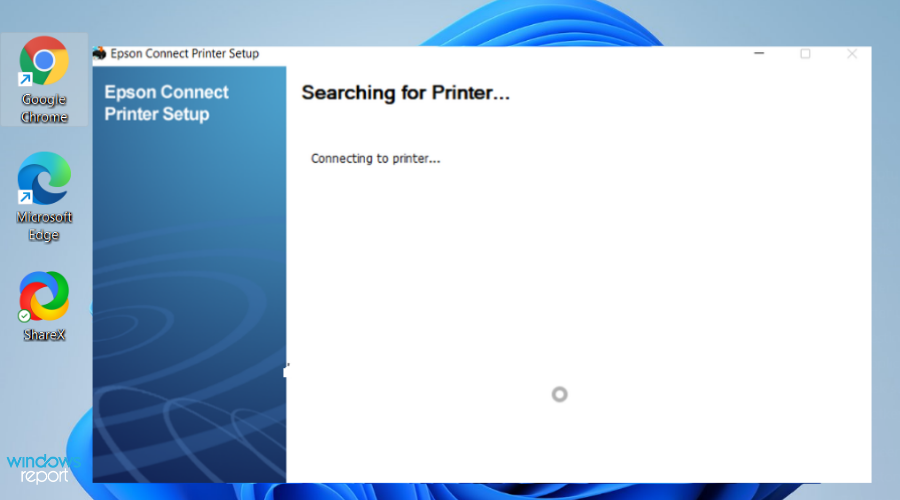Click the 'Searching for Printer...' heading
900x500 pixels.
[405, 92]
